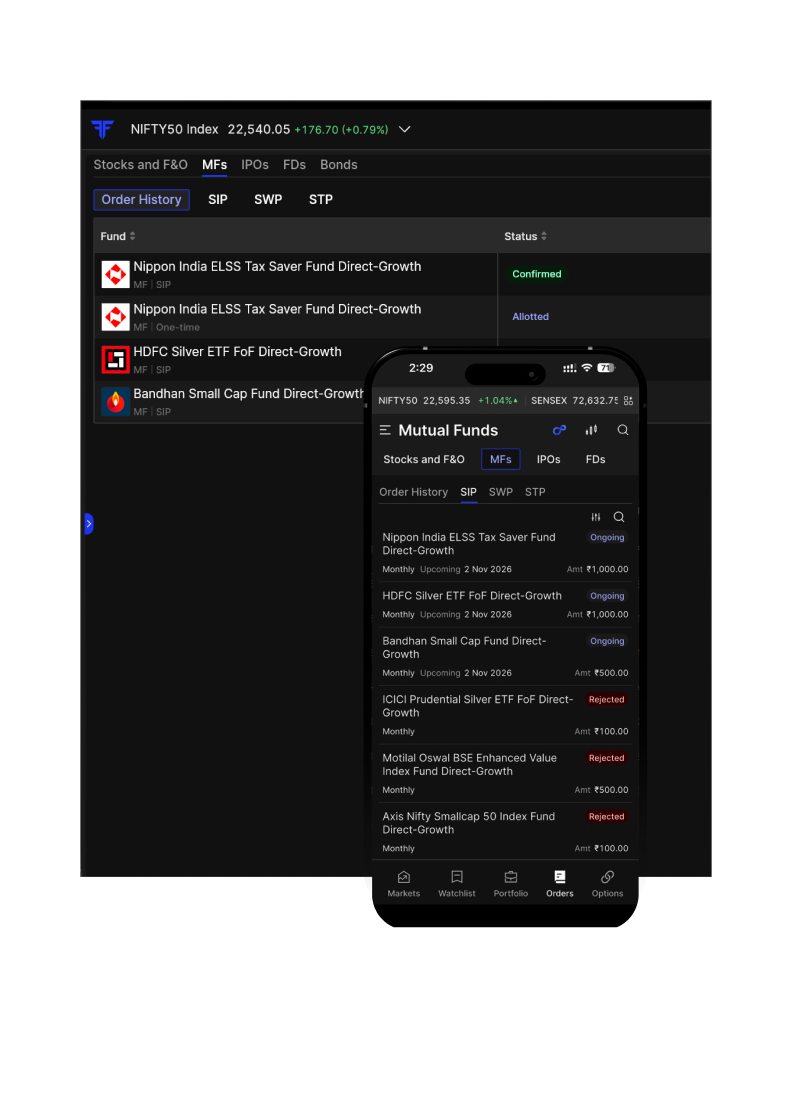Switch to phone STP tab
792x1120 pixels.
coord(535,492)
